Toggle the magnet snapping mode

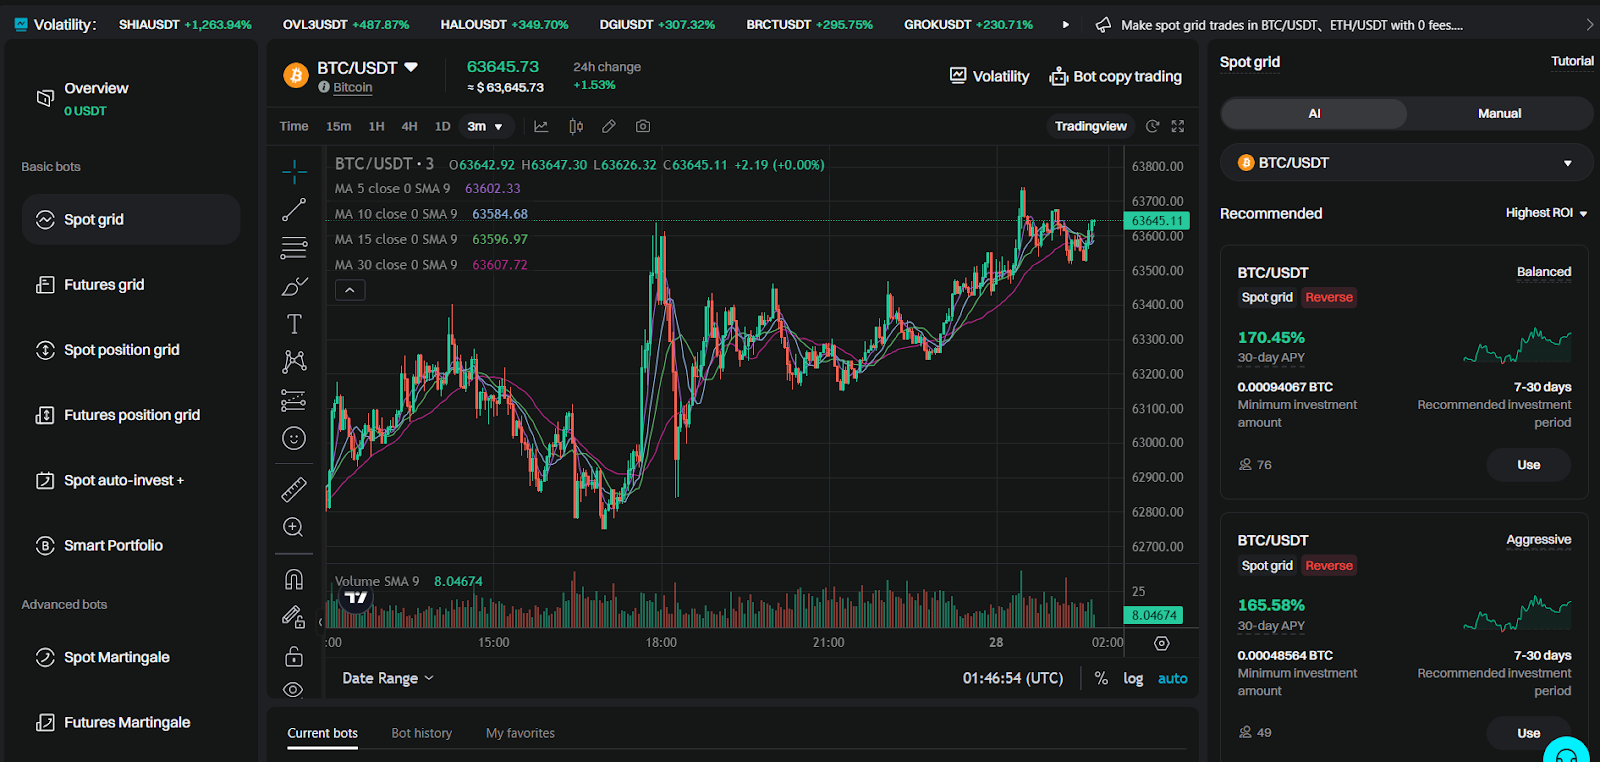(294, 580)
